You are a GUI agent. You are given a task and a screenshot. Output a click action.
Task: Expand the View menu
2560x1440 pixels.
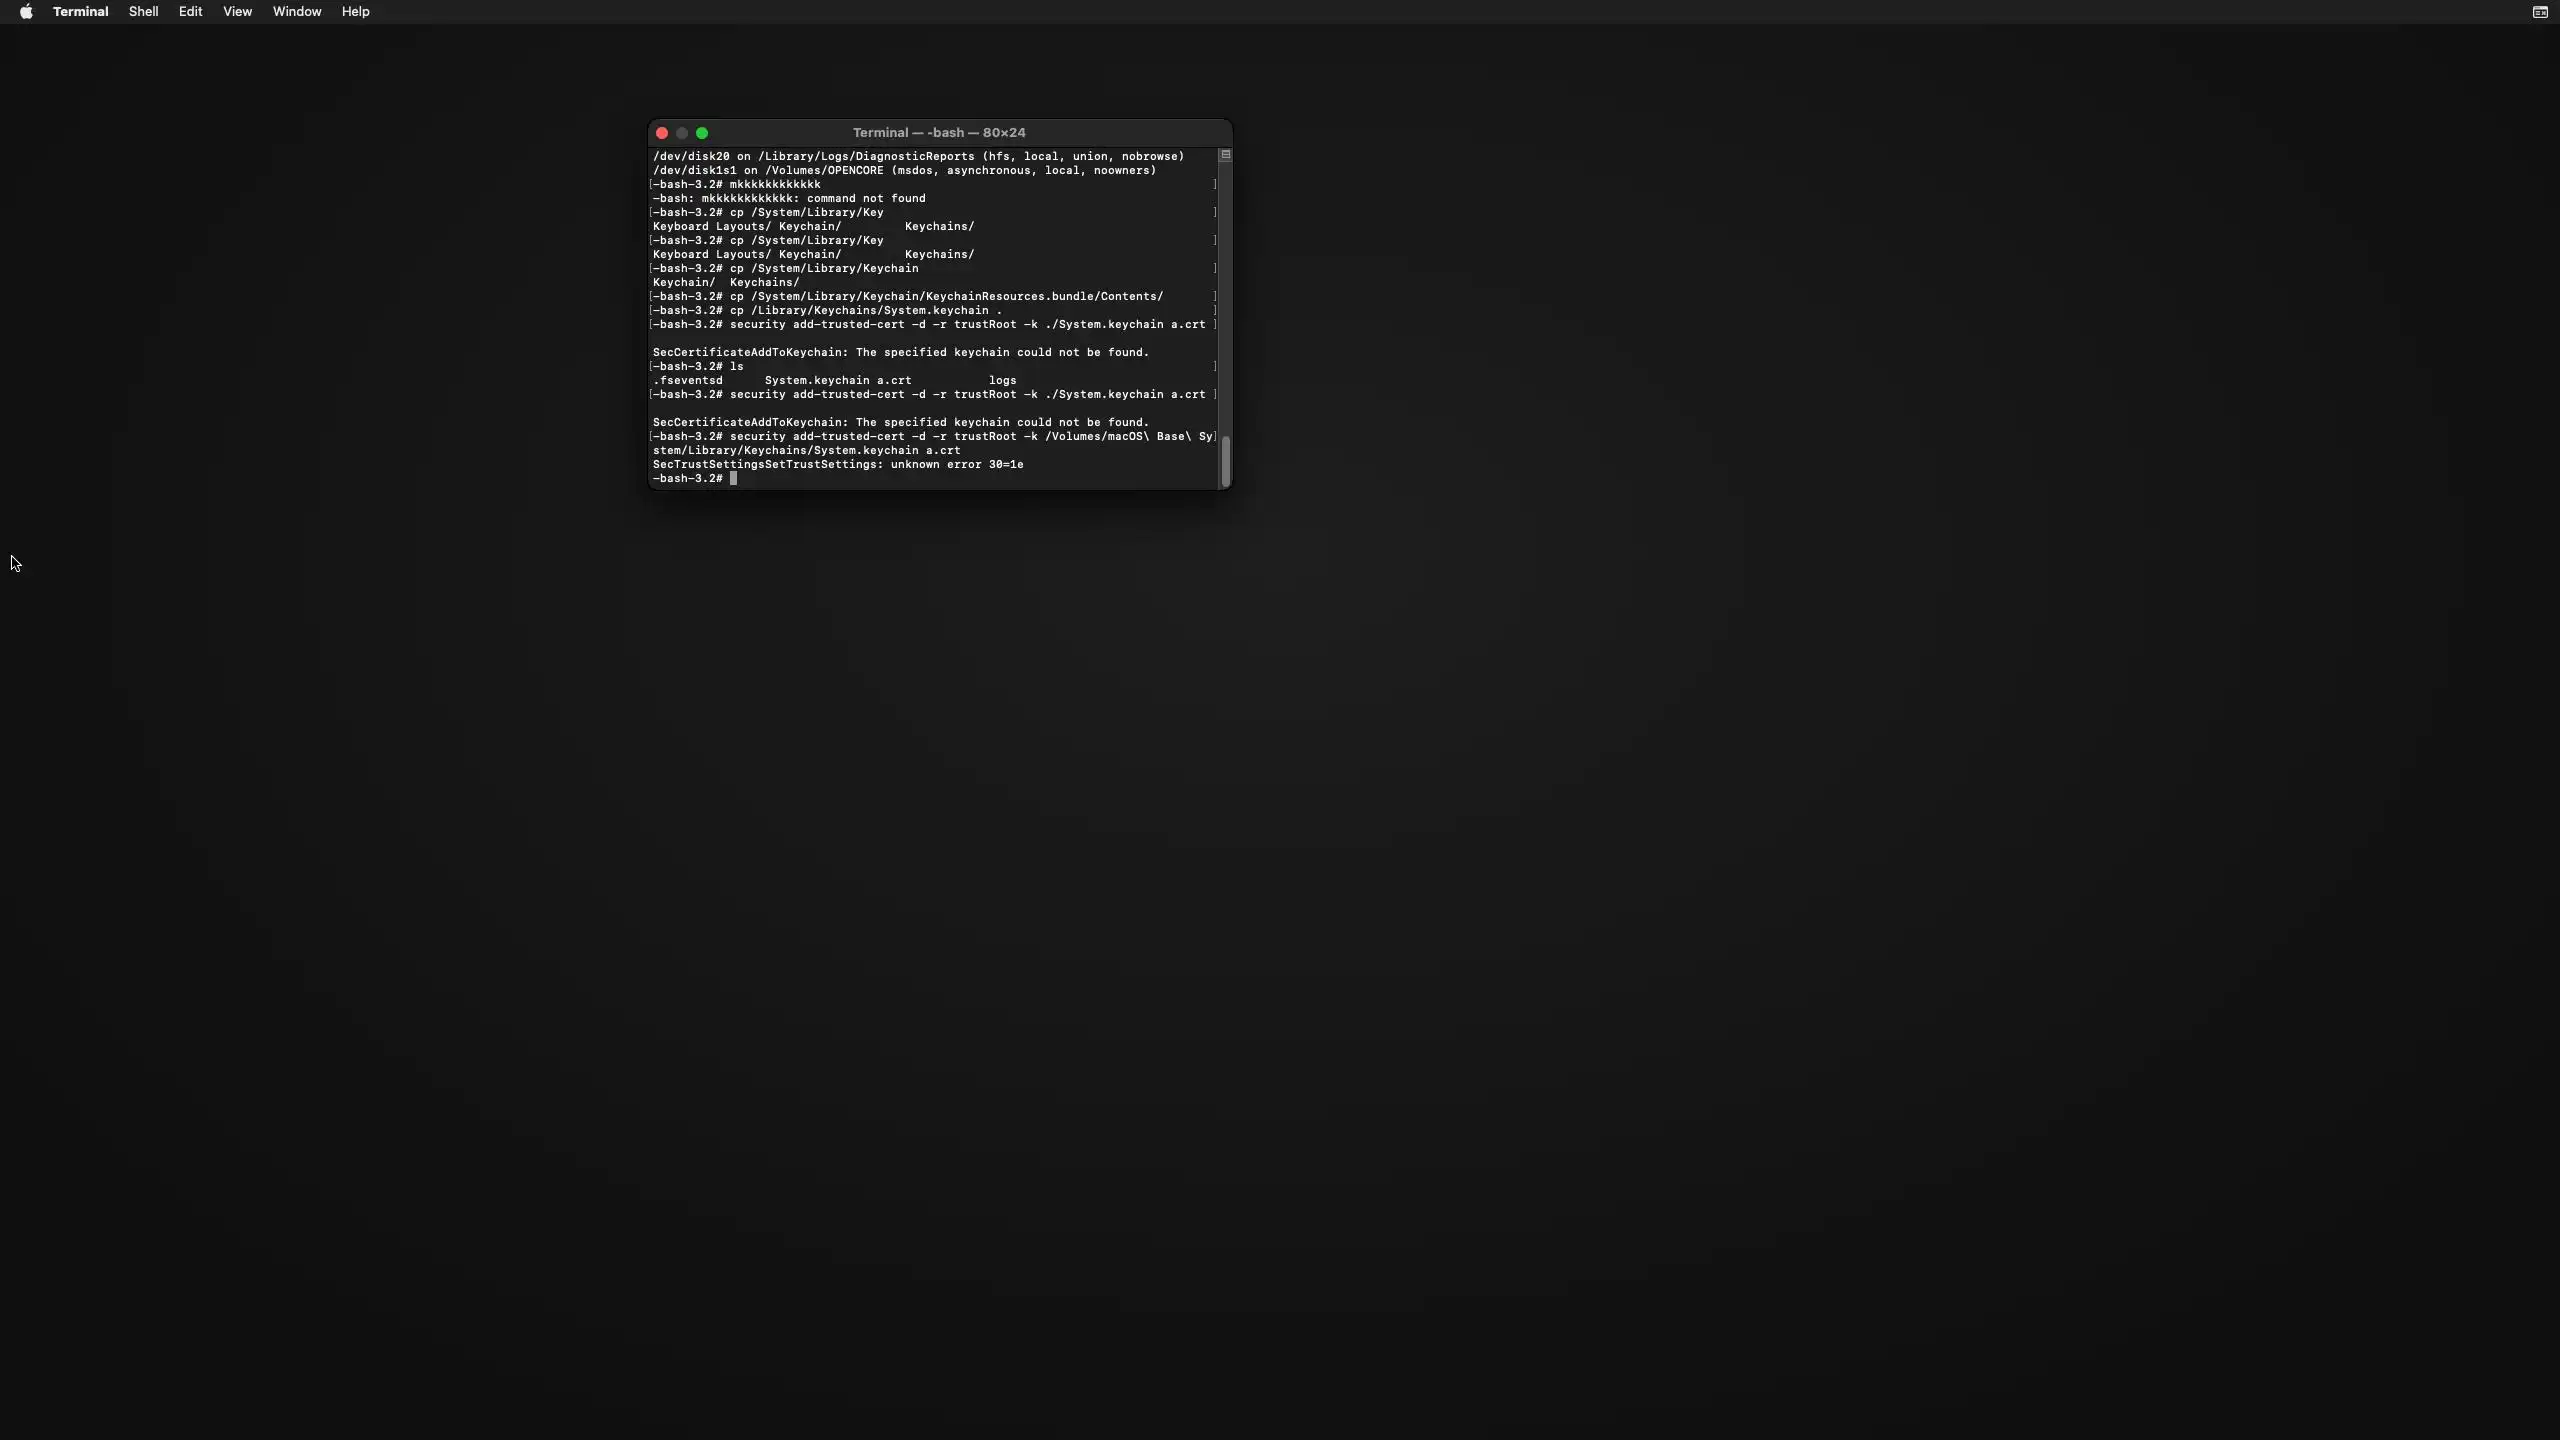[x=237, y=12]
